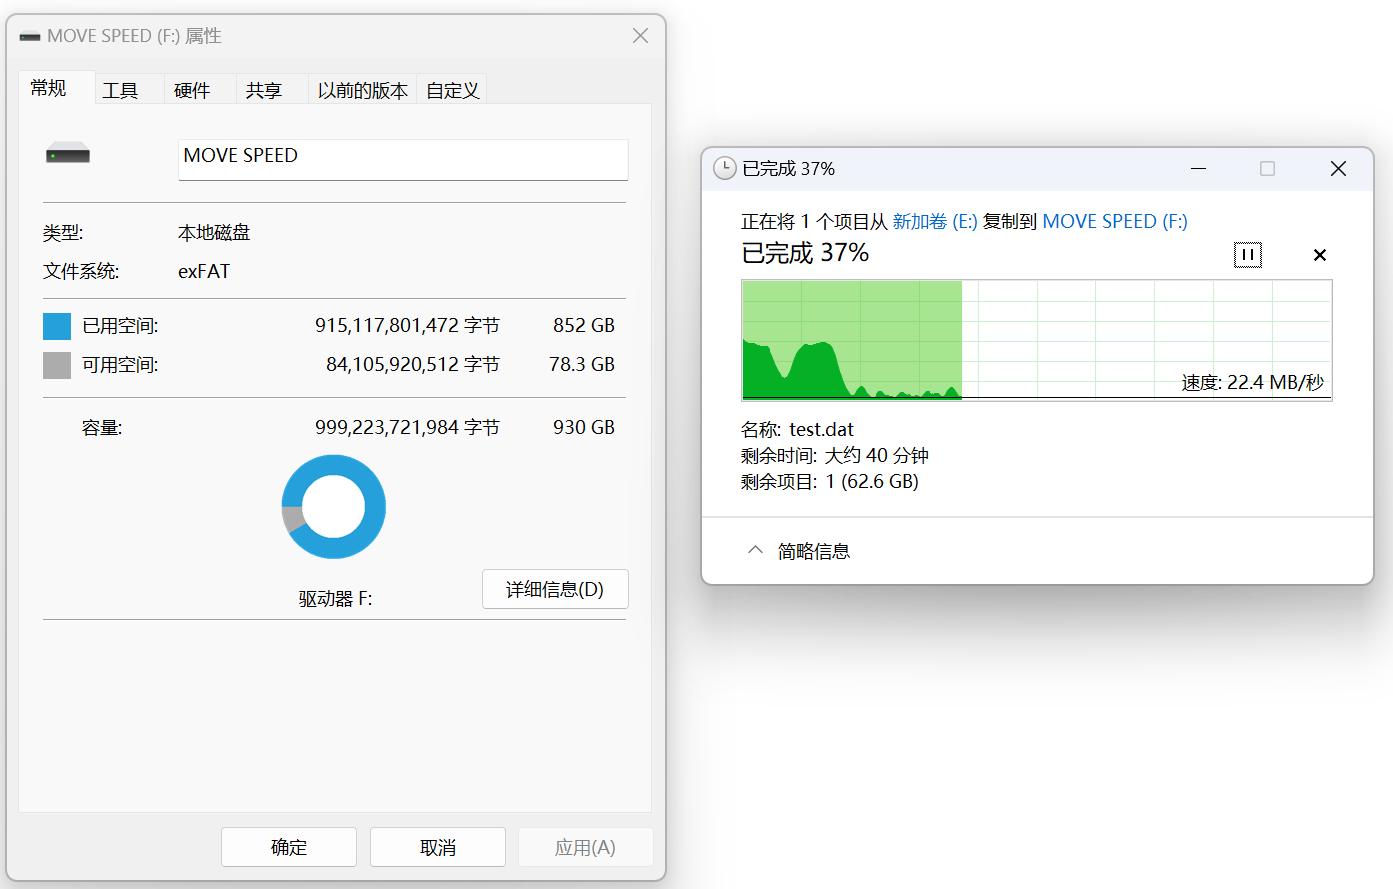This screenshot has width=1393, height=889.
Task: Click the clock icon on the copy dialog
Action: [727, 169]
